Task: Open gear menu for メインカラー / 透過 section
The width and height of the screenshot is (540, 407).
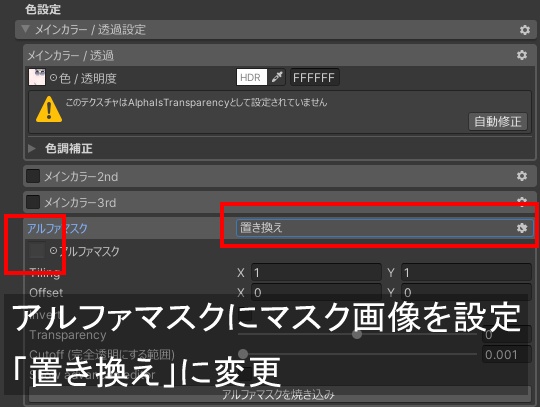Action: 522,55
